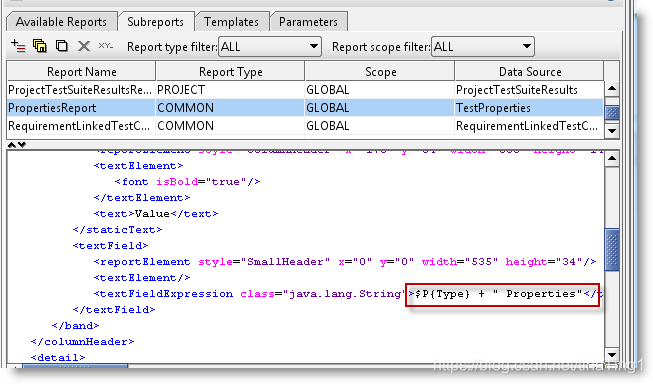The width and height of the screenshot is (653, 384).
Task: Open the Report scope filter dropdown
Action: tap(483, 47)
